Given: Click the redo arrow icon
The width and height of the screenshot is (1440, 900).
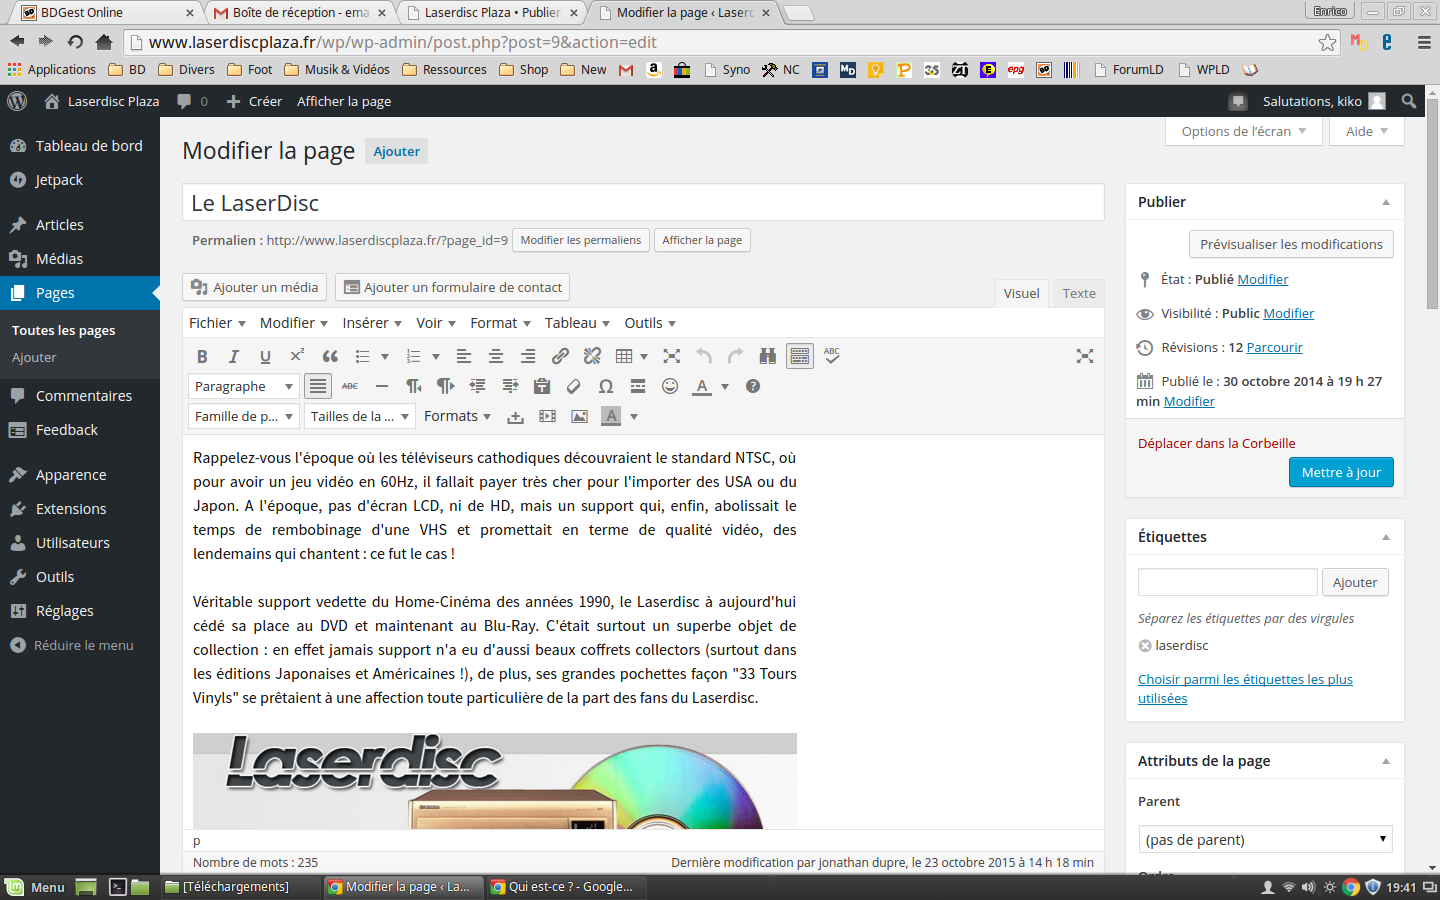Looking at the screenshot, I should (736, 356).
